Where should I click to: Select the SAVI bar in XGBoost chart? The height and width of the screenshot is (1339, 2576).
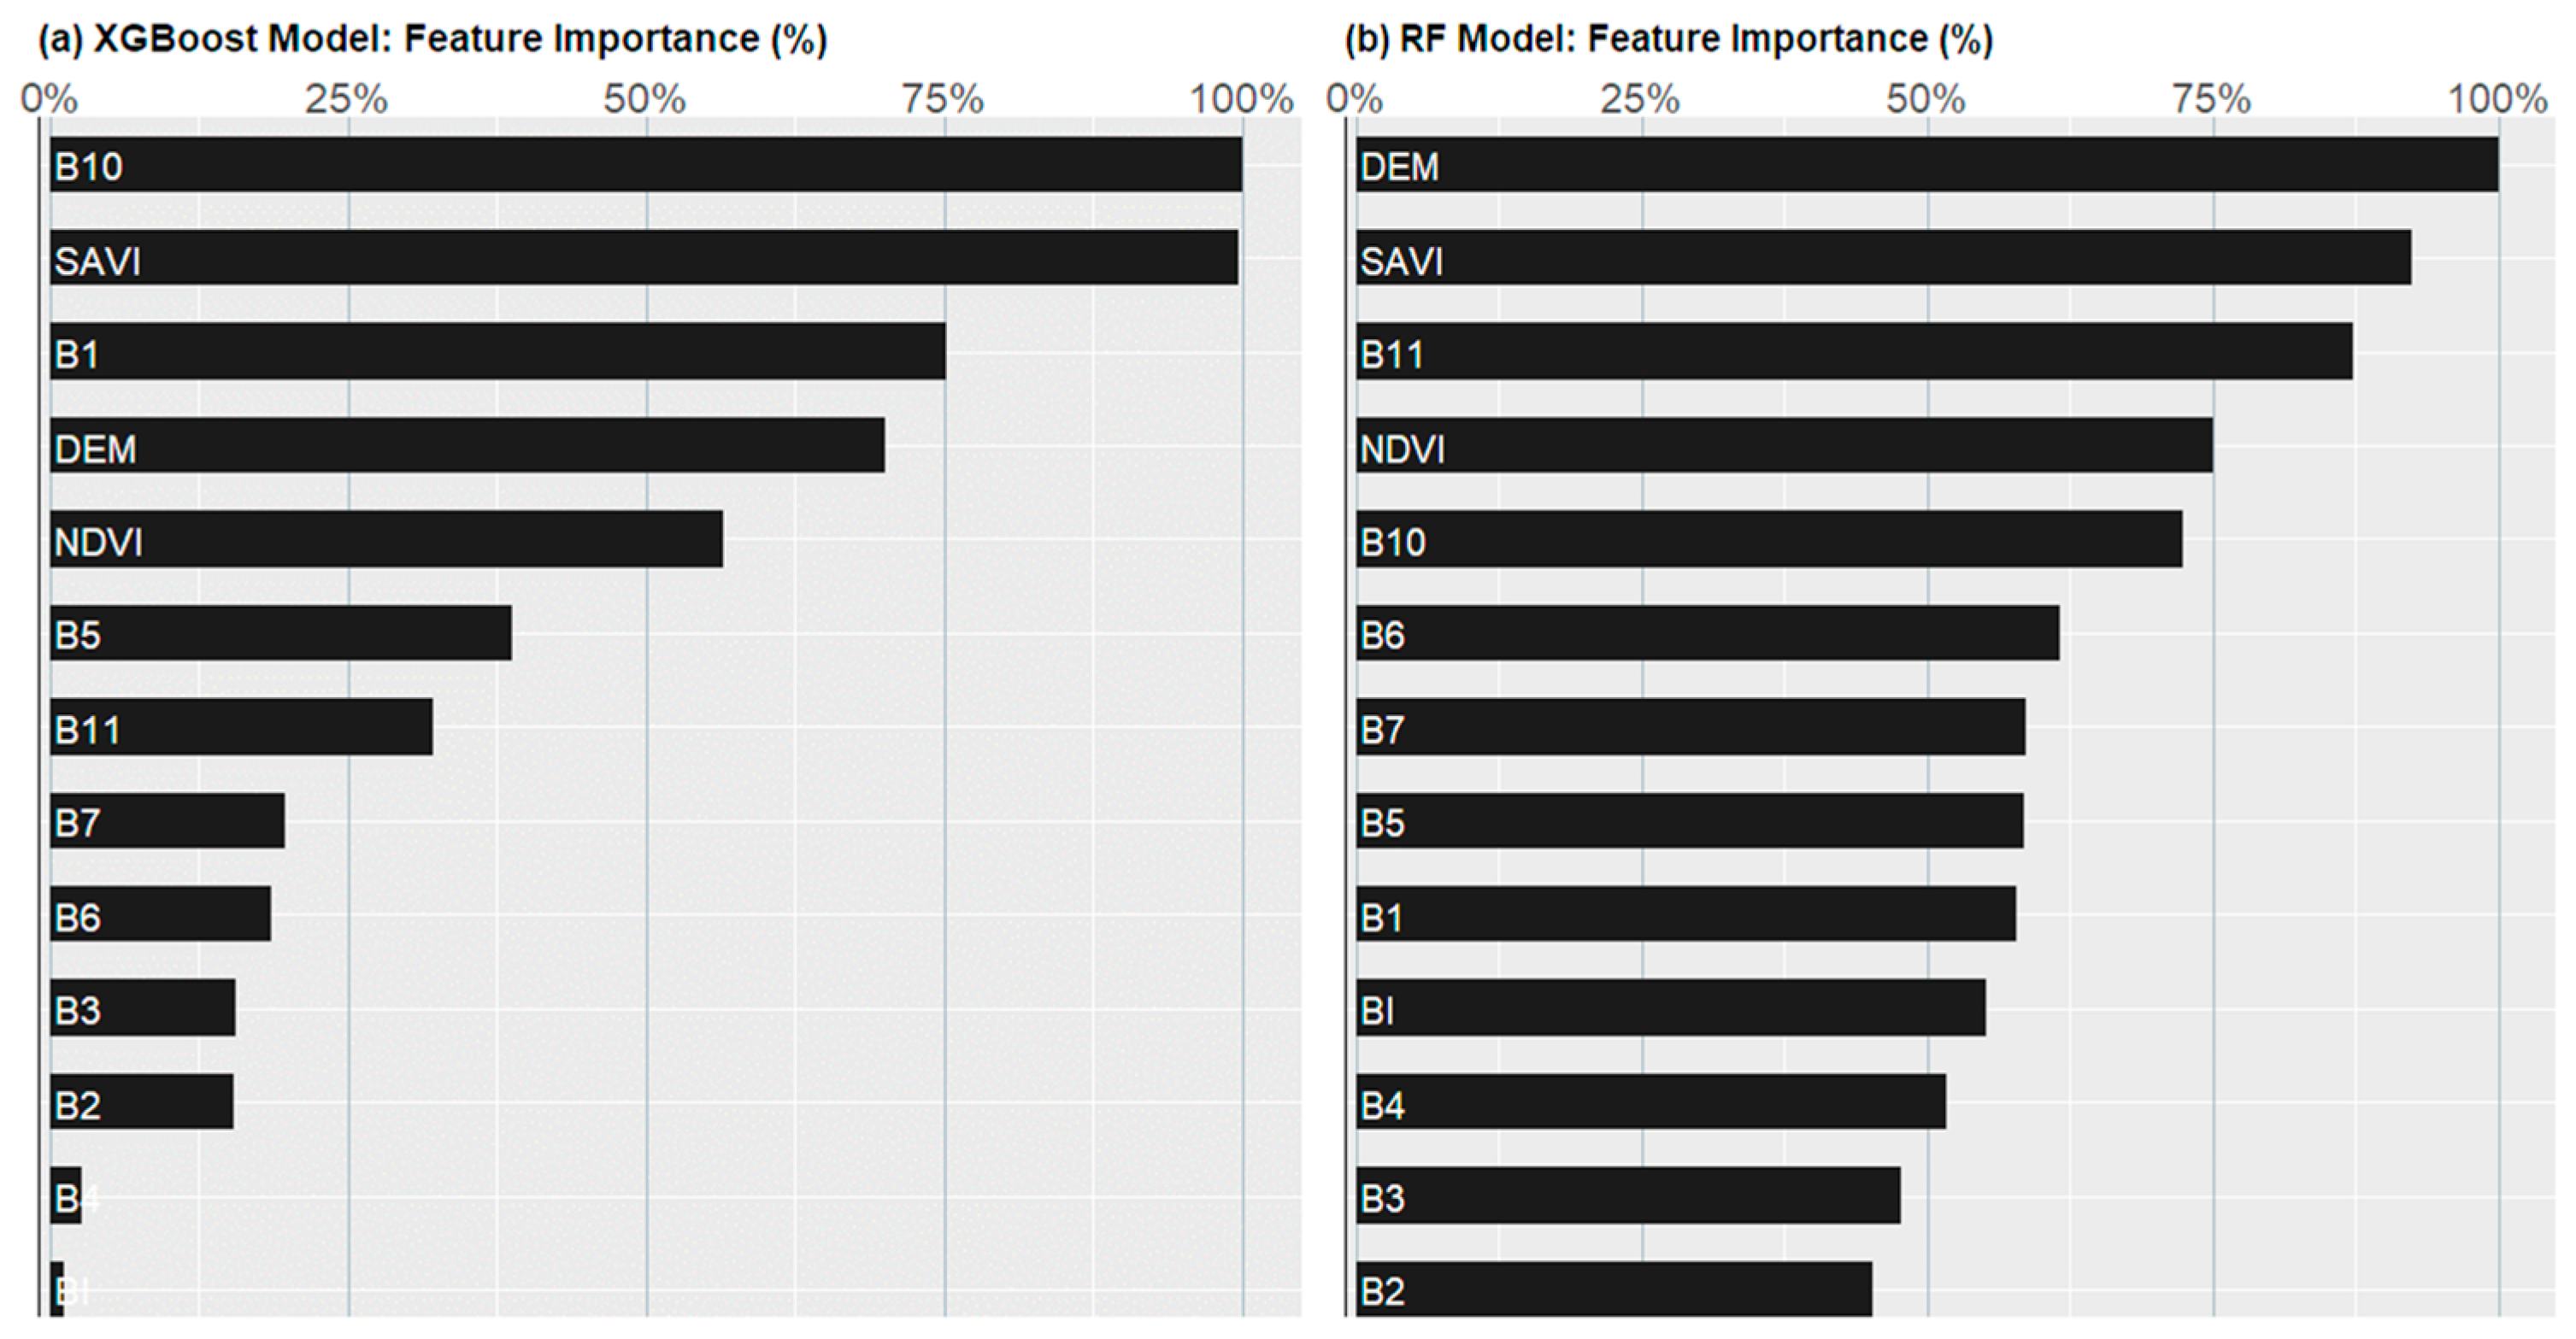coord(644,258)
